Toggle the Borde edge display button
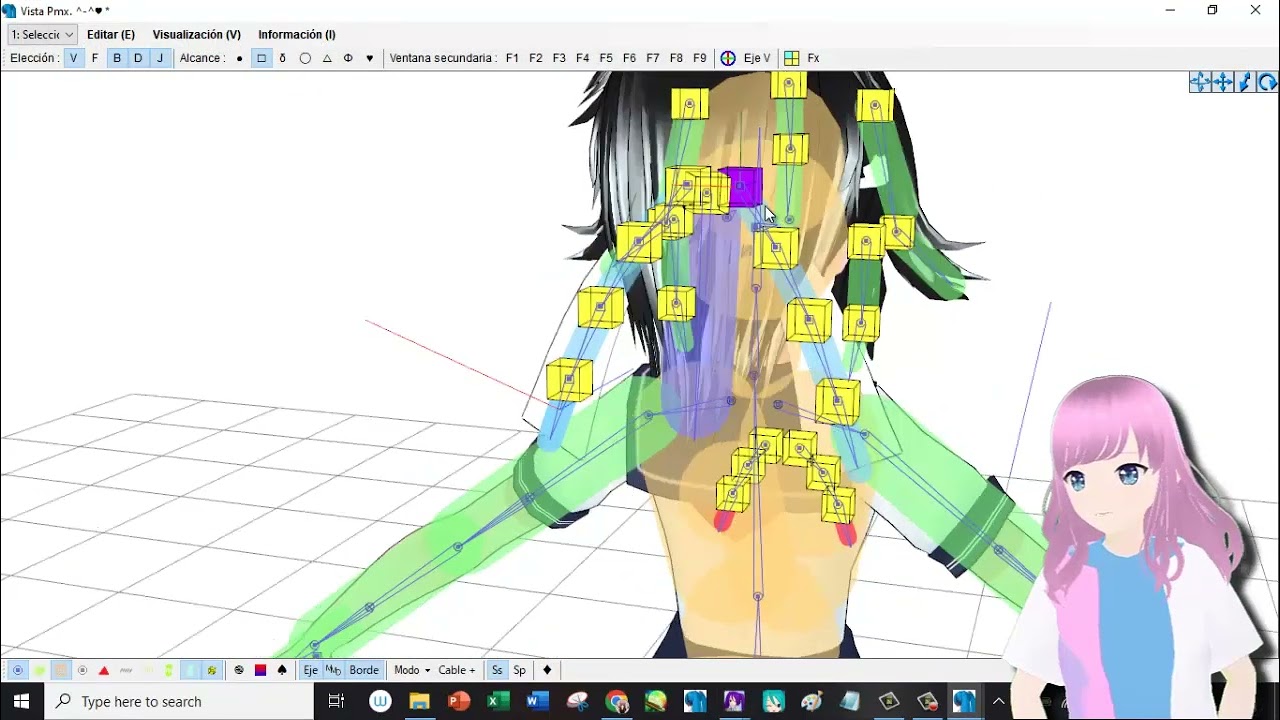This screenshot has width=1280, height=720. [x=364, y=670]
